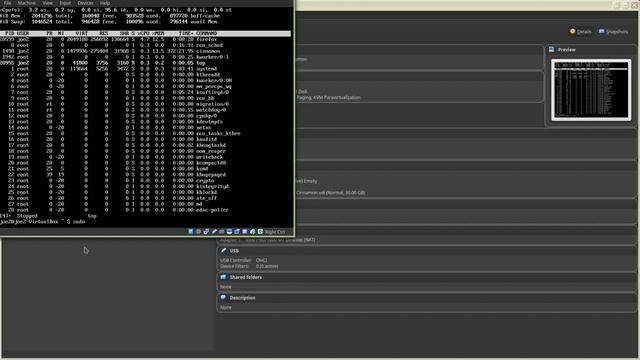Click the 'Empty' optical drive entry
Image resolution: width=640 pixels, height=360 pixels.
point(310,181)
